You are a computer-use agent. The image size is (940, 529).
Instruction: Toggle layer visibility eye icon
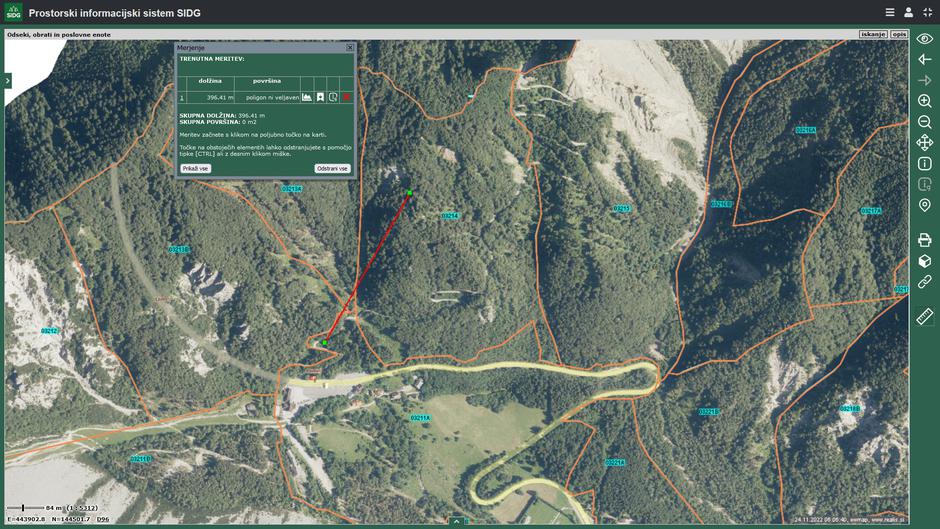point(924,39)
